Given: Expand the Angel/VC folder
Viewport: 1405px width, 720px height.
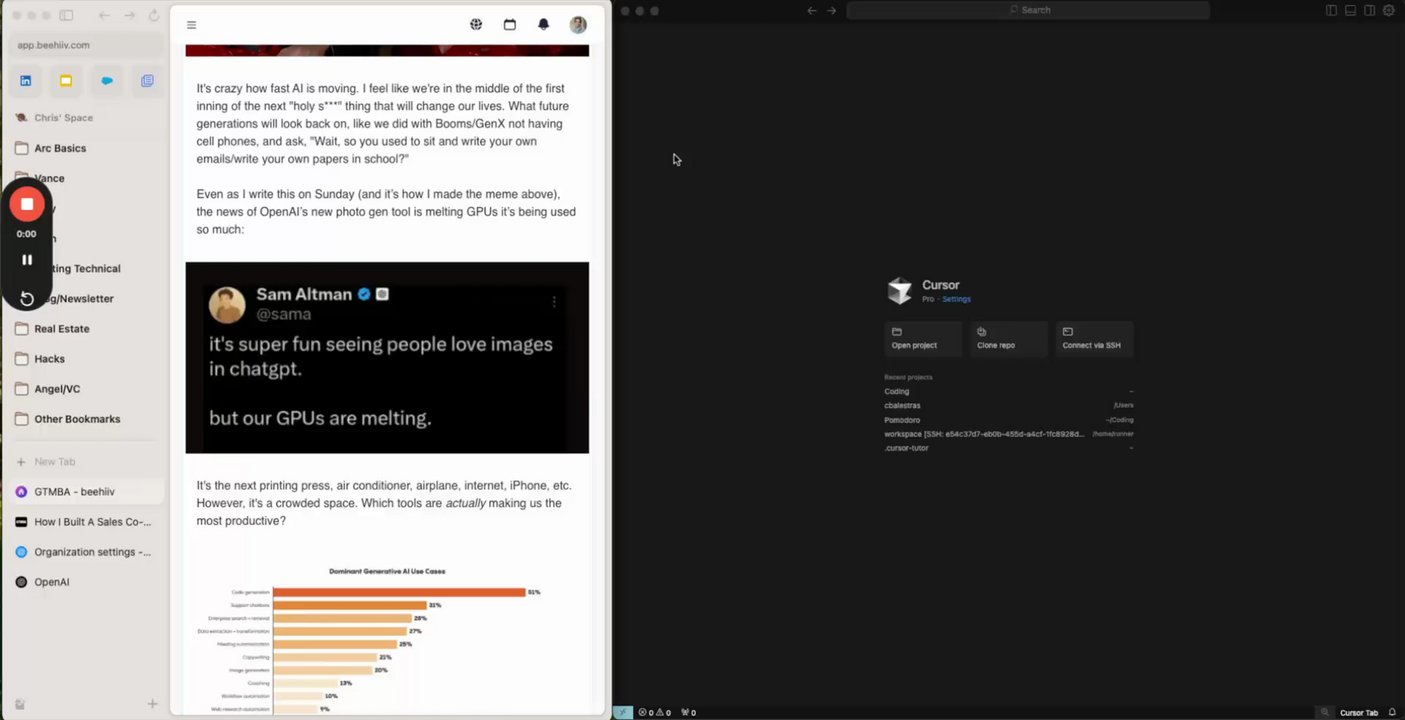Looking at the screenshot, I should coord(86,389).
